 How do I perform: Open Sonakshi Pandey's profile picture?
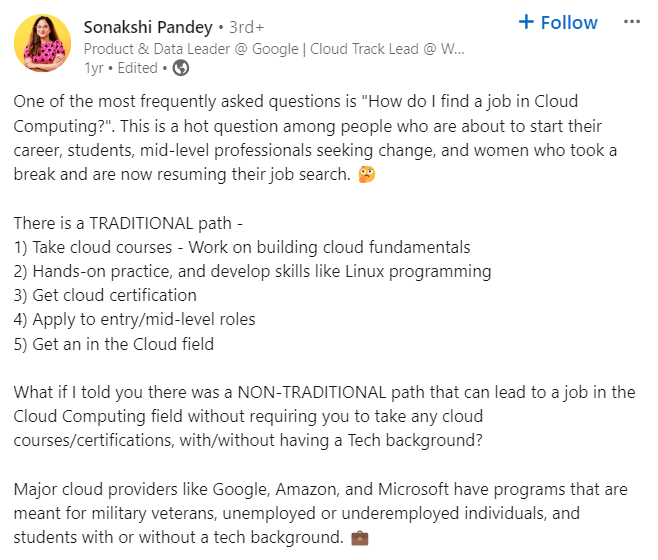click(x=42, y=44)
